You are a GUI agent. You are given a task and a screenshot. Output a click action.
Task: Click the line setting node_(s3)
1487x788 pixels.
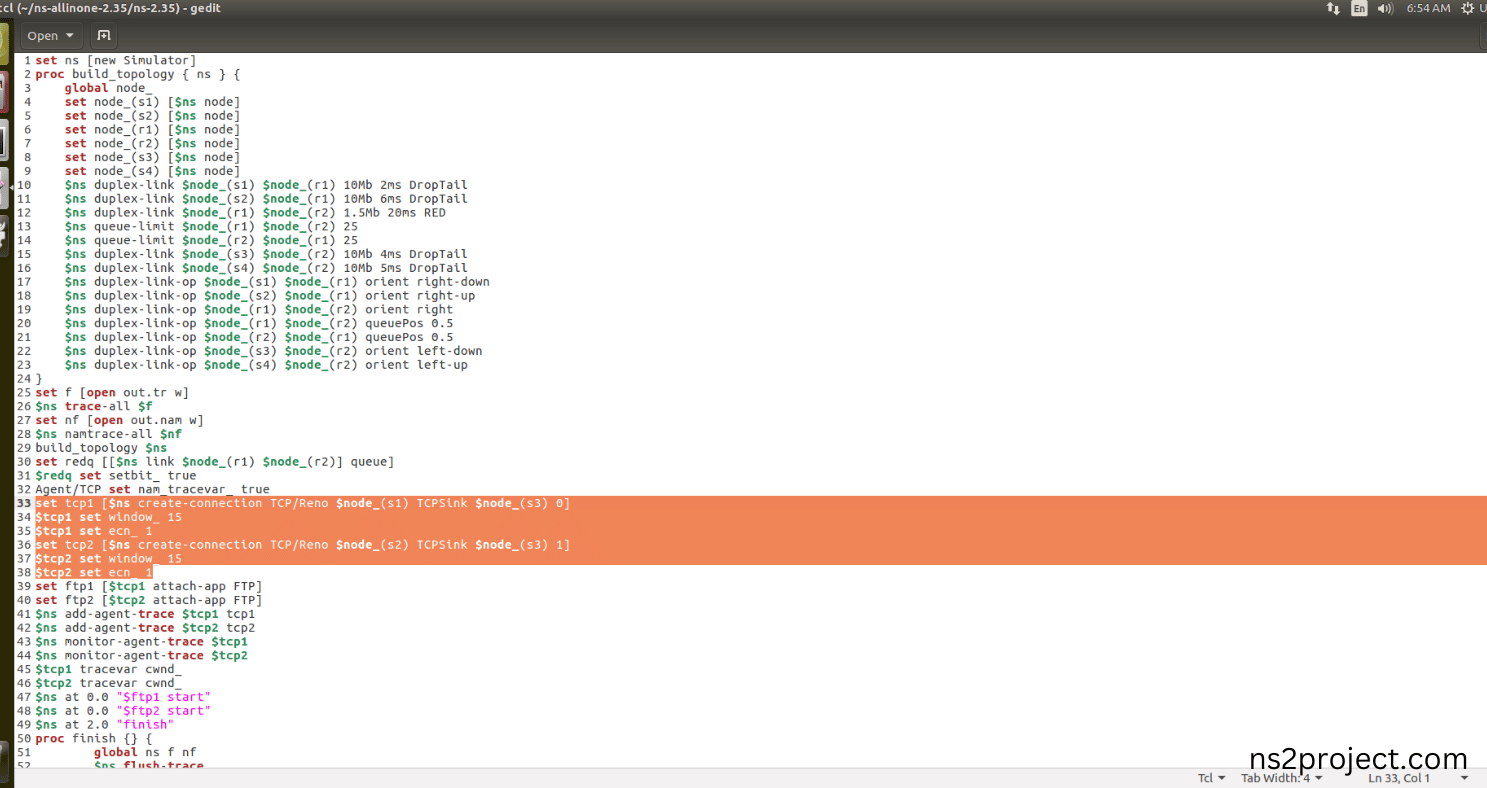pos(152,157)
